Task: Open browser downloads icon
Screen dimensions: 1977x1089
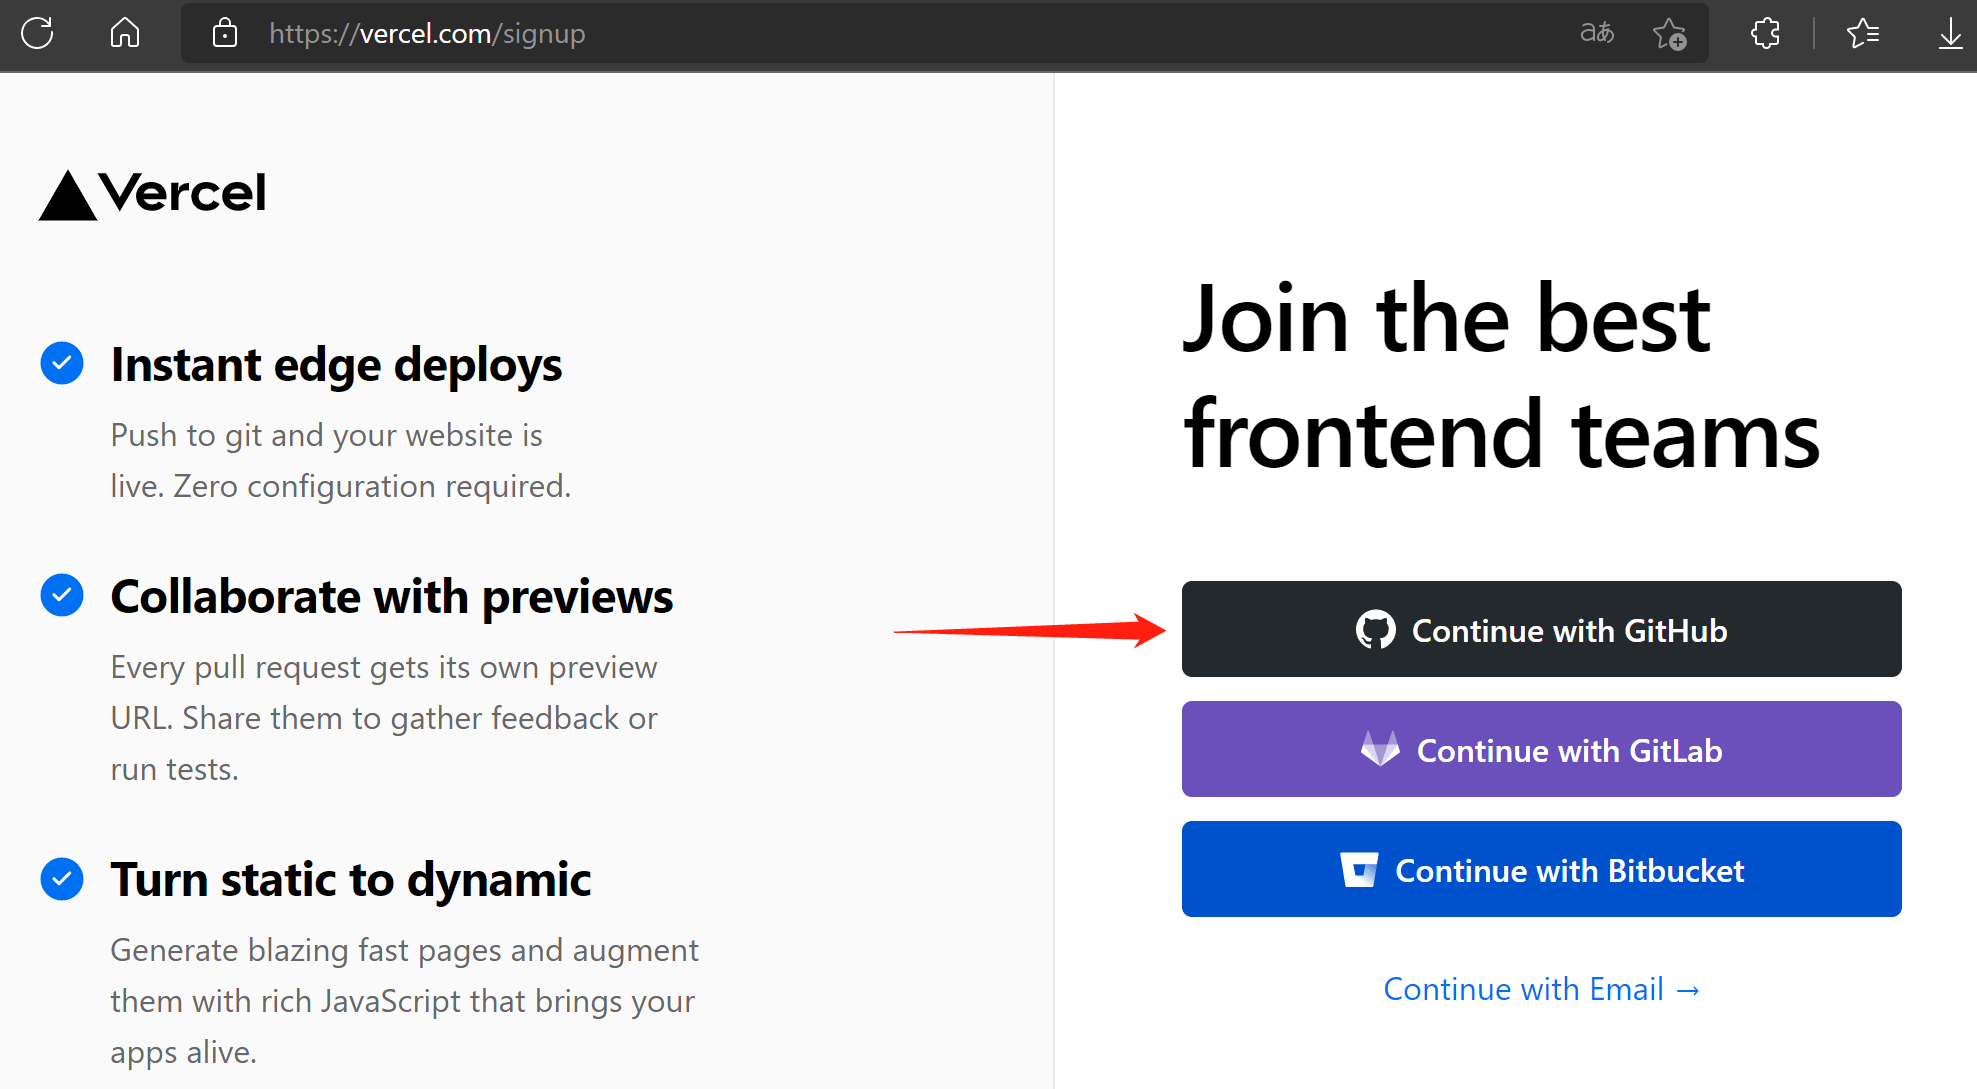Action: [1950, 33]
